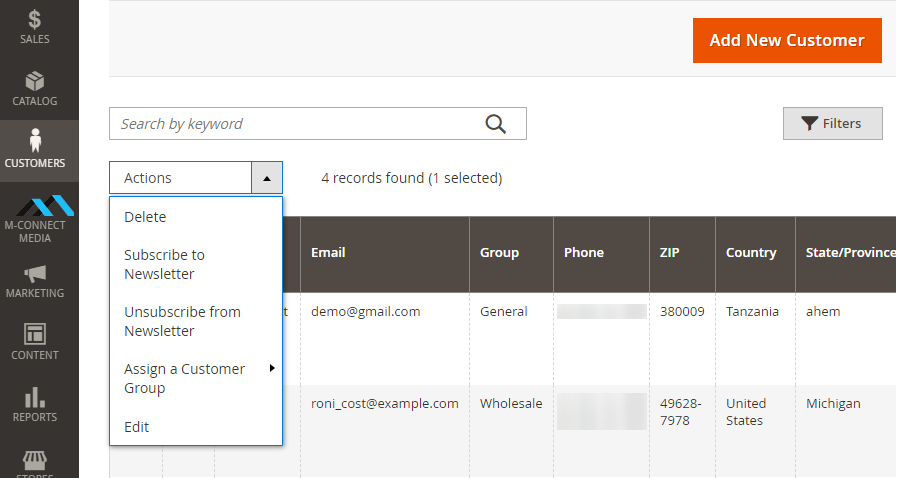906x478 pixels.
Task: Open the Marketing megaphone icon
Action: click(35, 280)
